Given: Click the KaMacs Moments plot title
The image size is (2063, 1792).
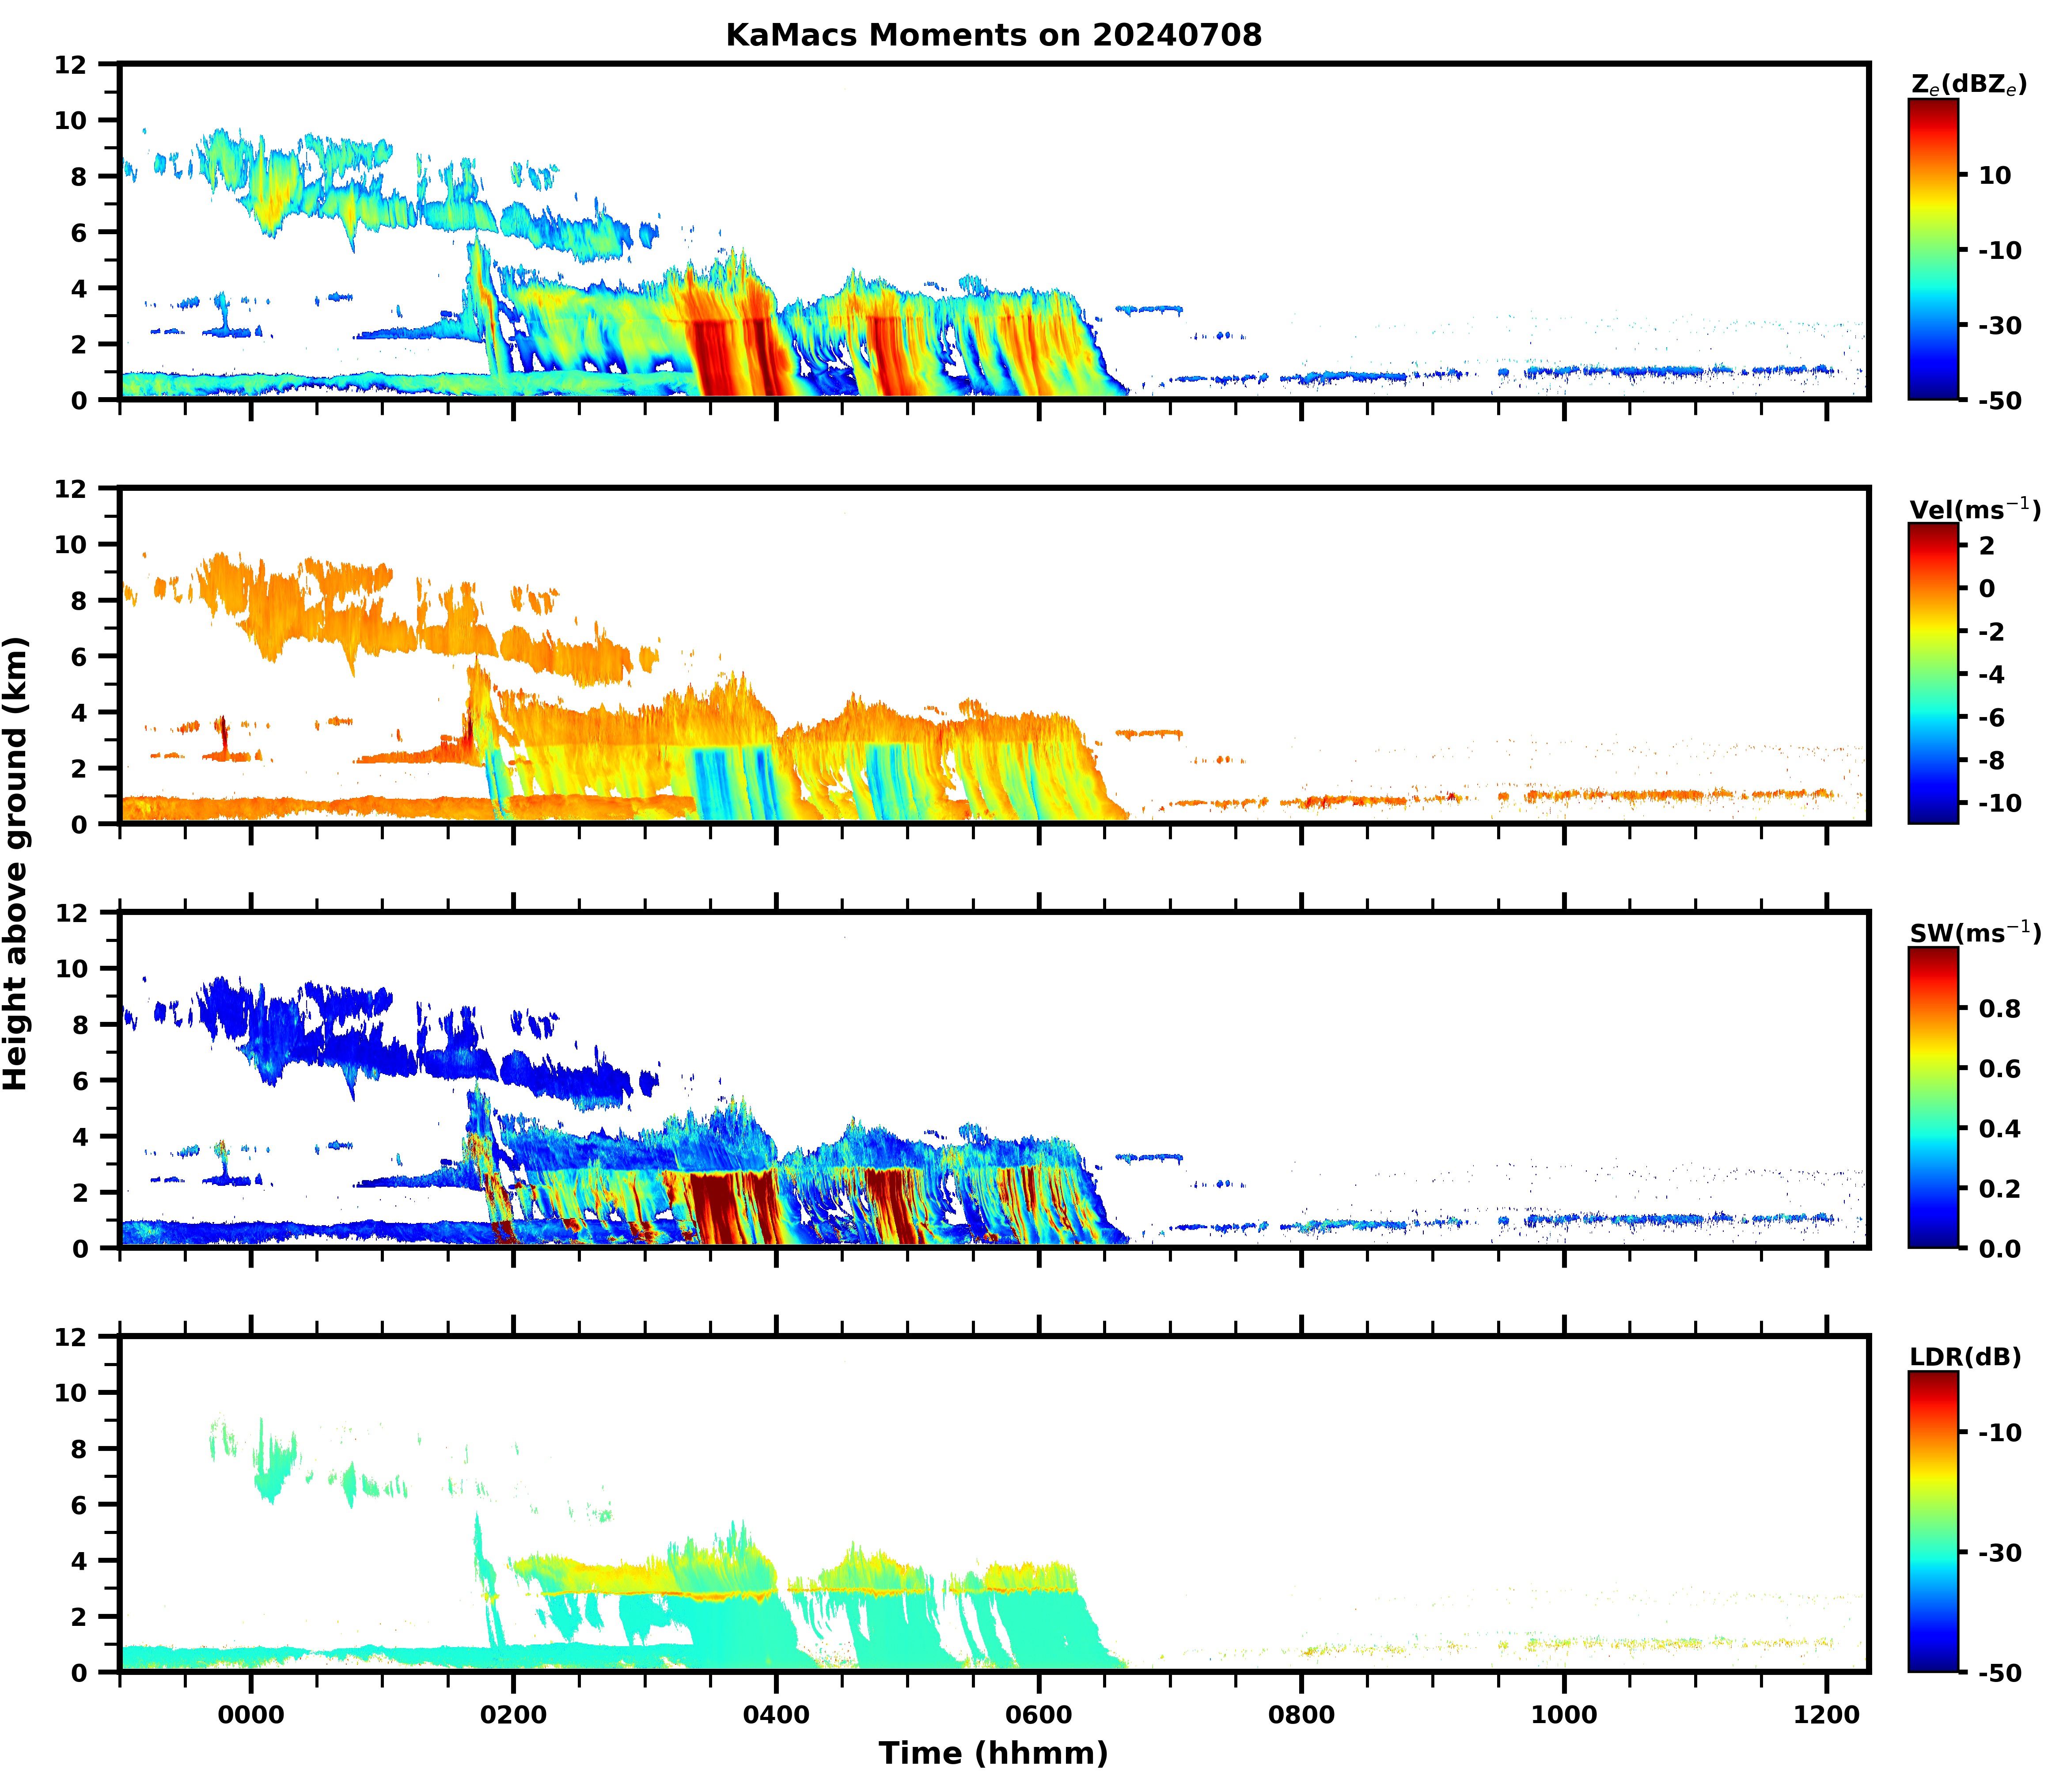Looking at the screenshot, I should tap(993, 35).
